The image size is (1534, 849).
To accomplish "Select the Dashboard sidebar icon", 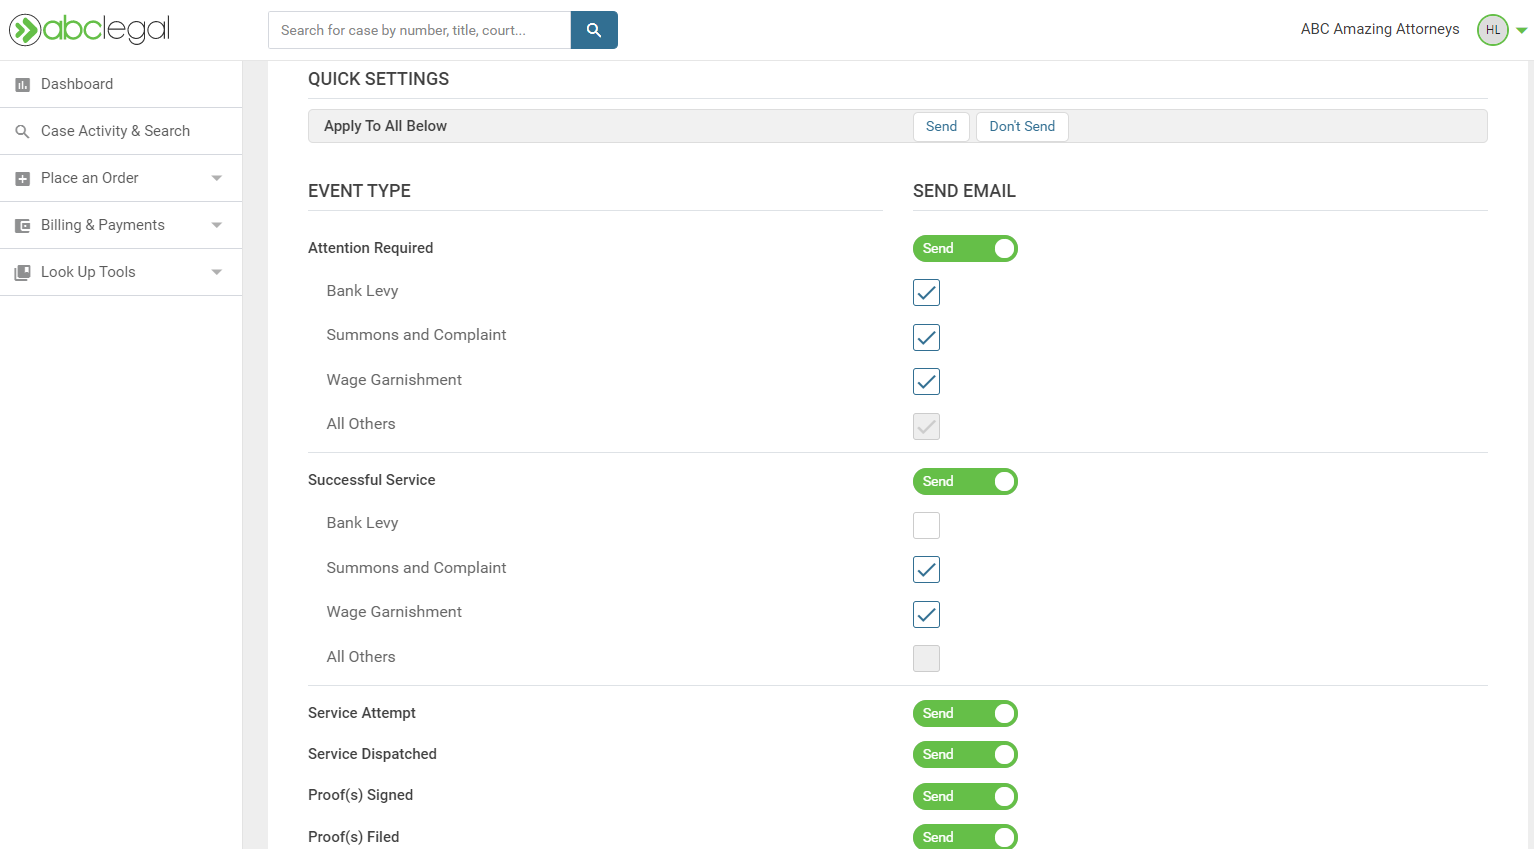I will coord(22,84).
